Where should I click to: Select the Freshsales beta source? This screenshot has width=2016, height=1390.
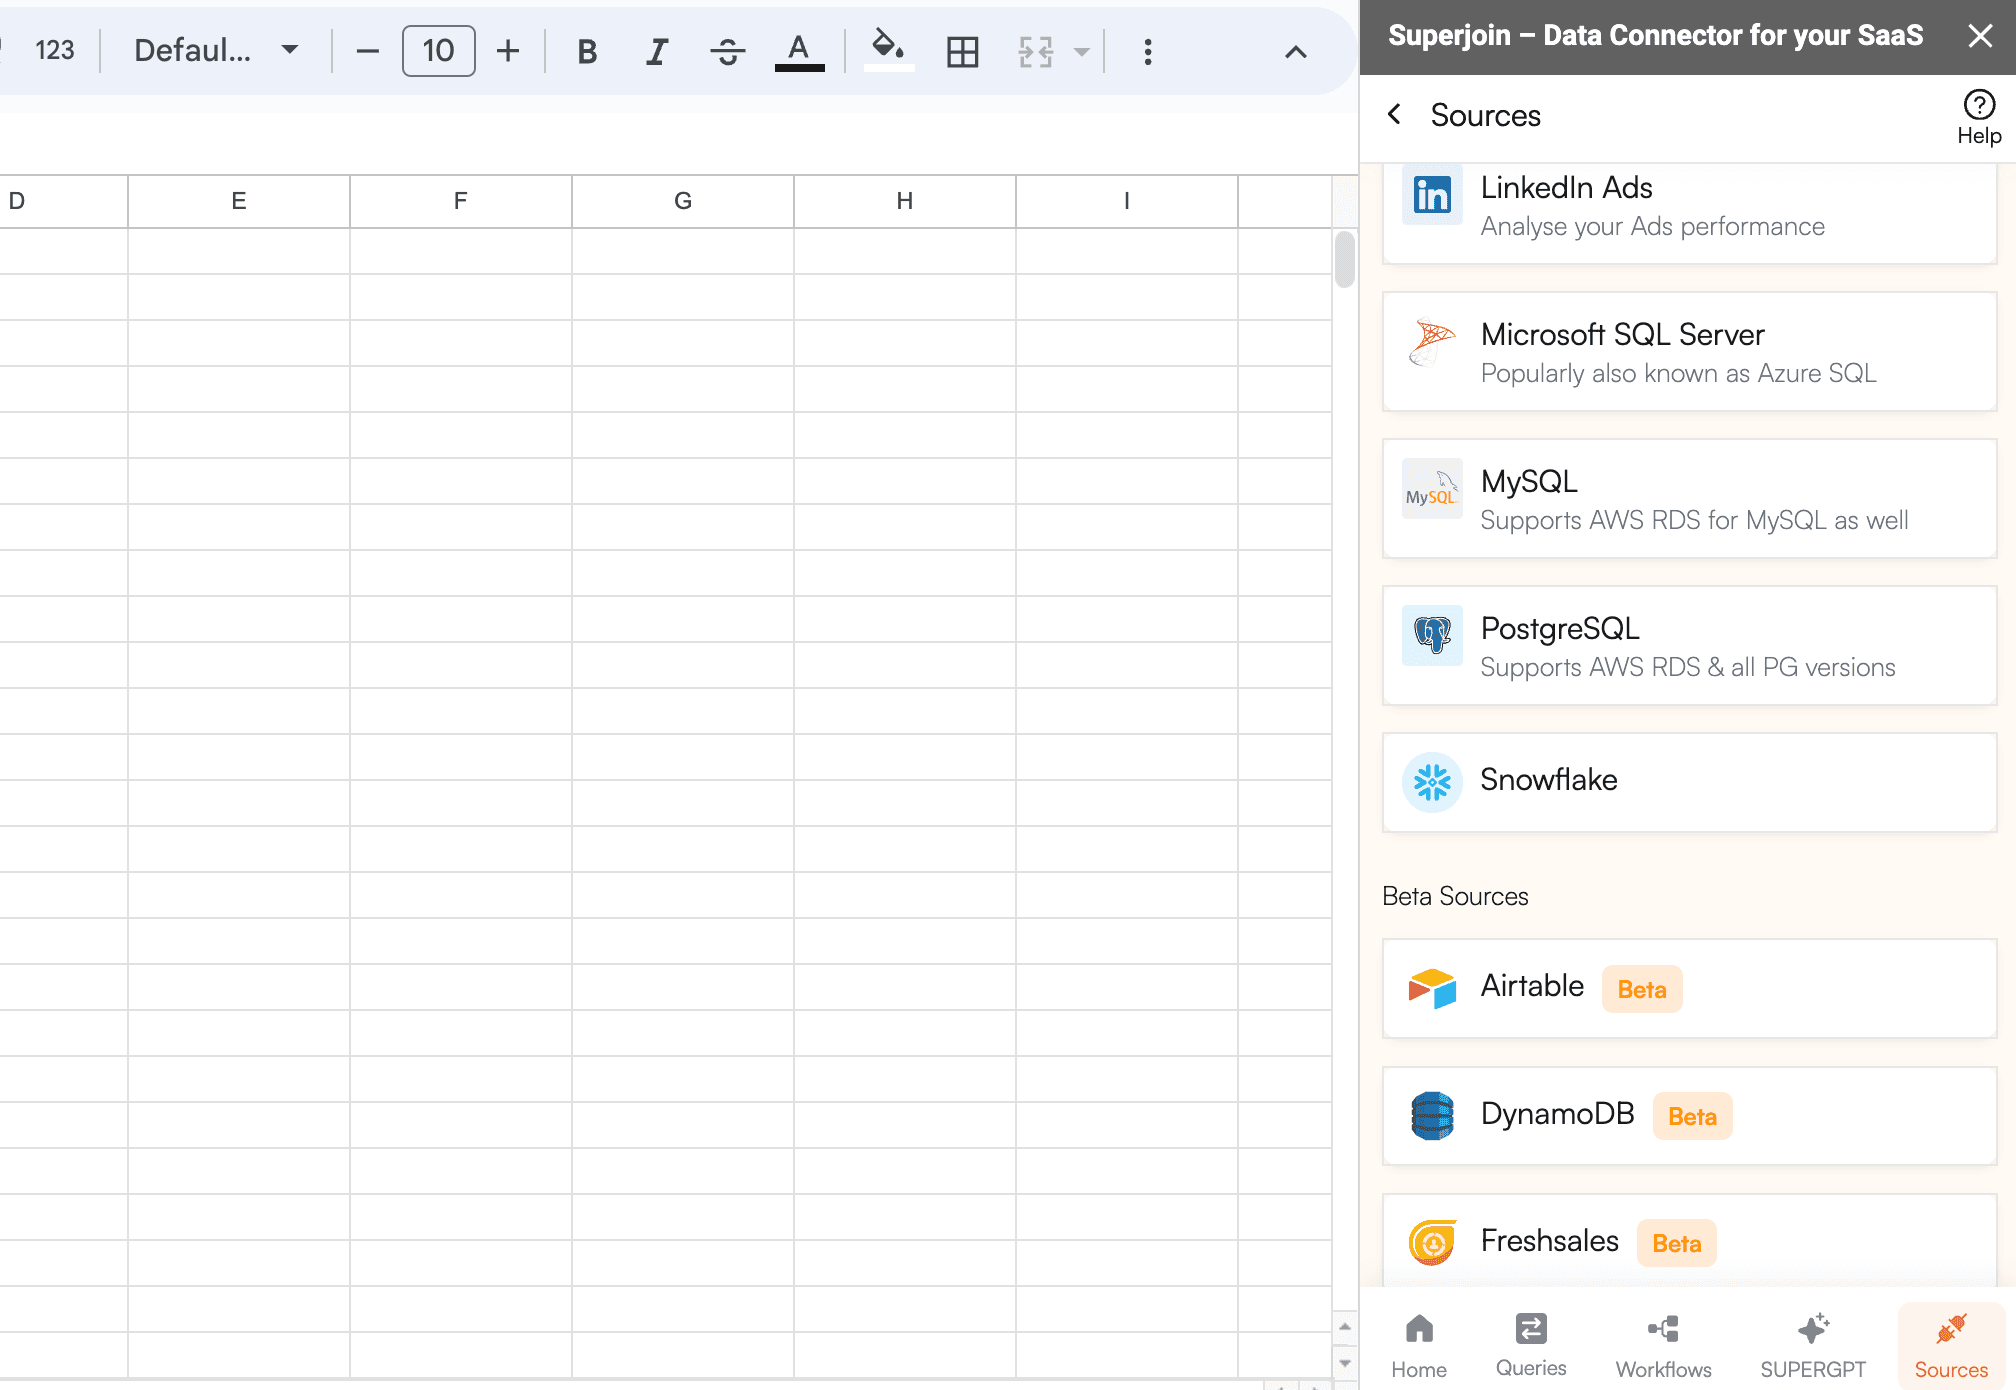point(1689,1242)
